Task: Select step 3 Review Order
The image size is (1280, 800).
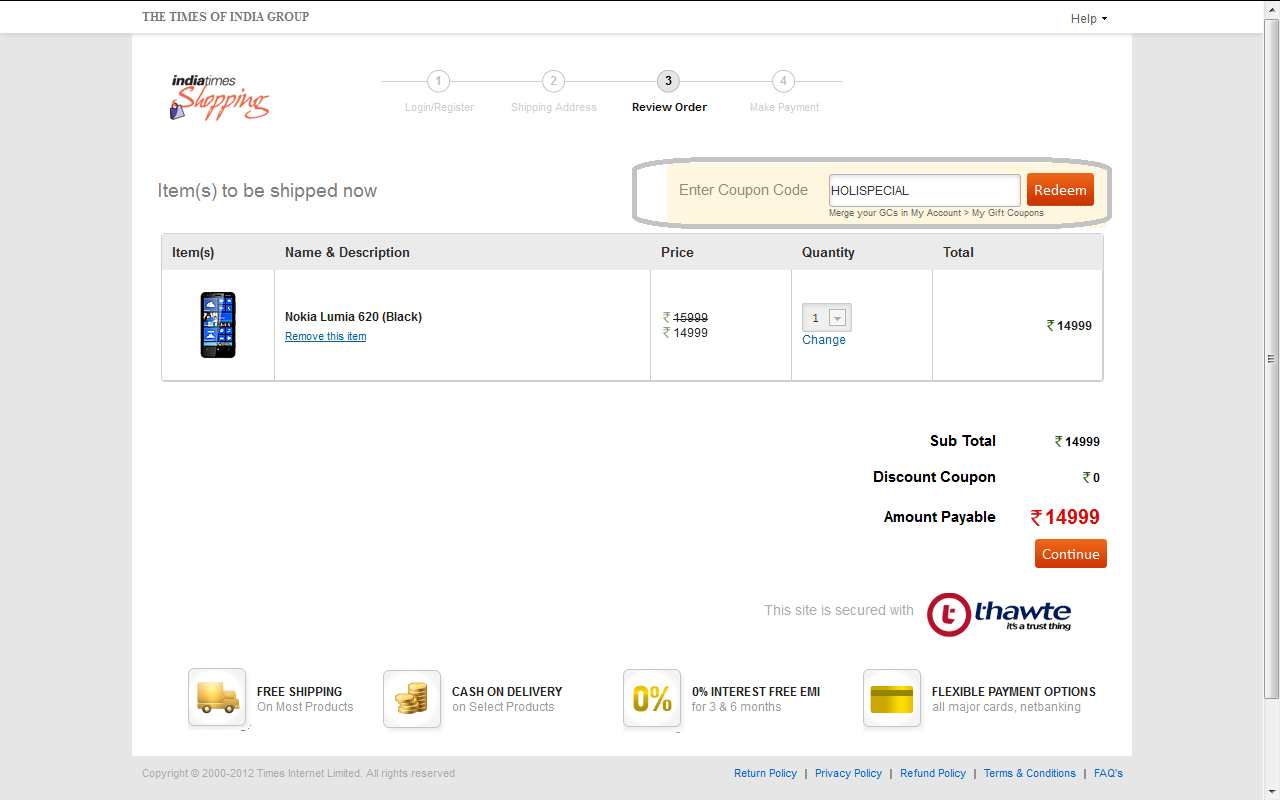Action: coord(669,81)
